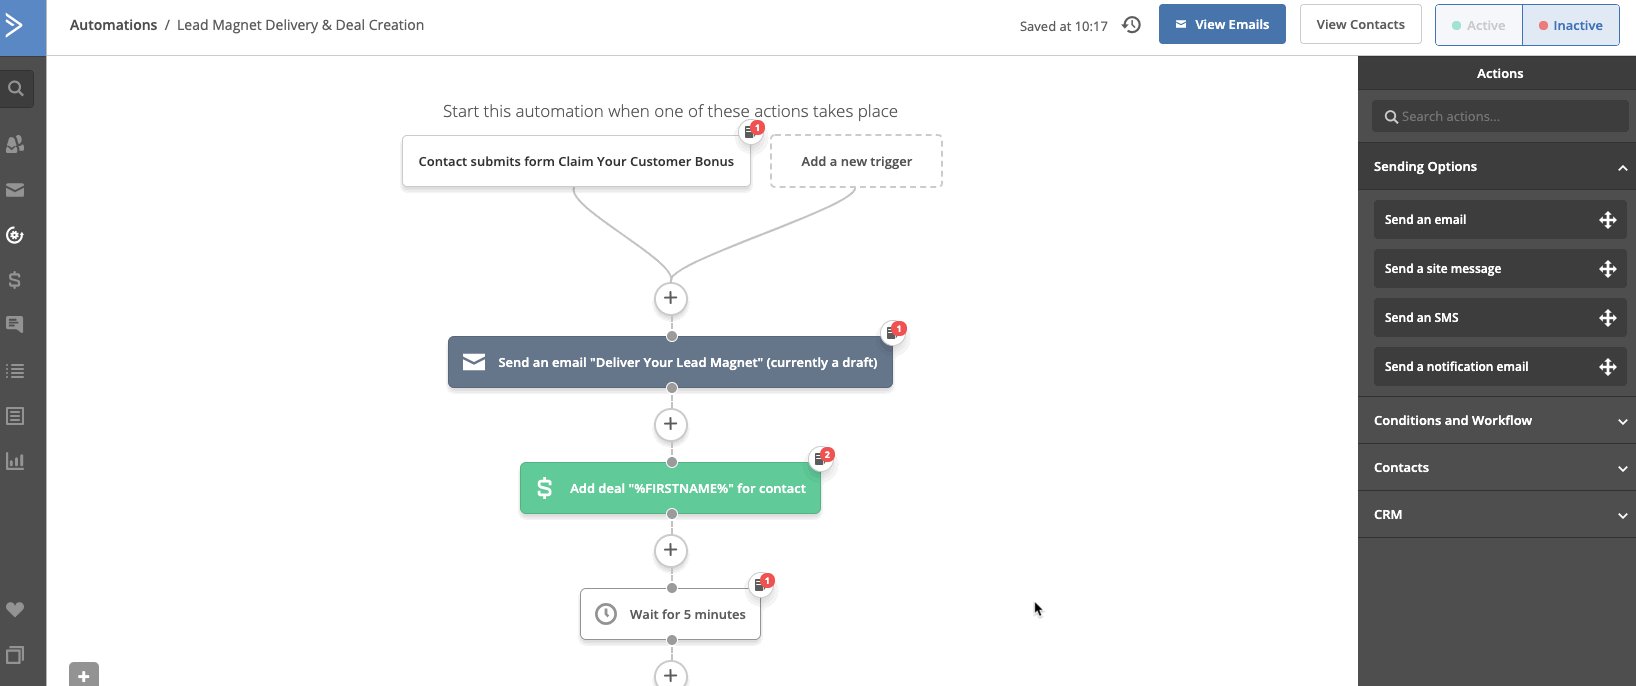Click the View Emails button
The height and width of the screenshot is (686, 1636).
(1222, 24)
